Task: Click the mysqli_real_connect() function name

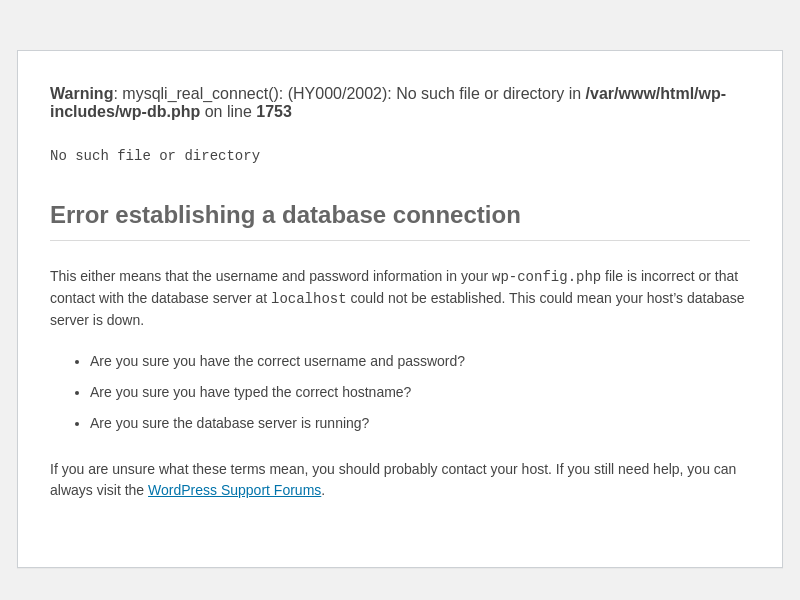Action: 201,94
